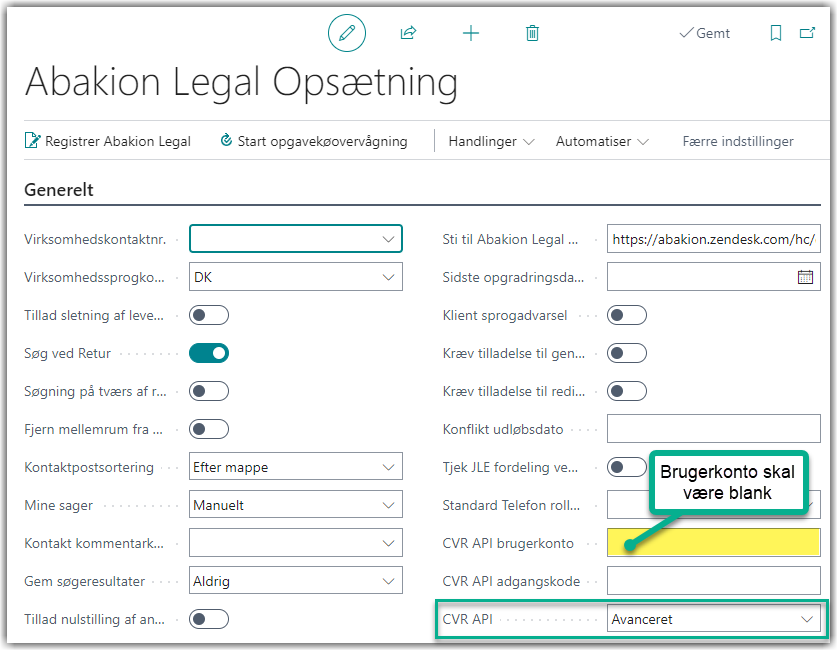
Task: Click the Konflikt udløbsdato label
Action: click(x=502, y=429)
